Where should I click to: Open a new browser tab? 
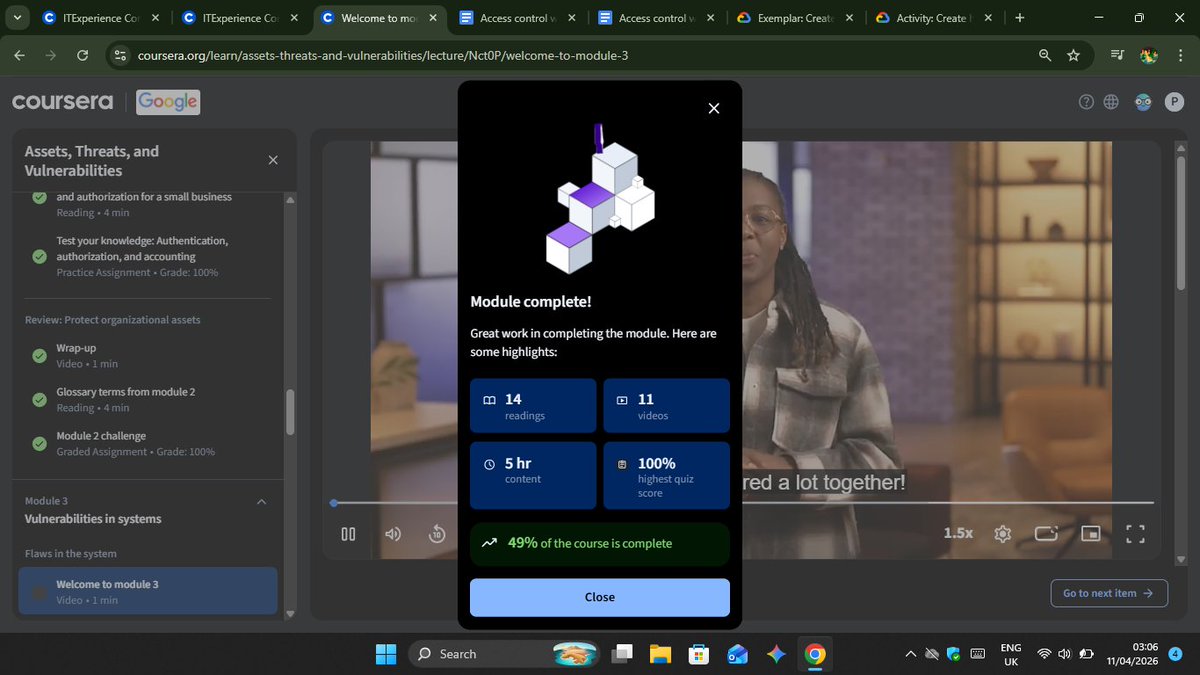point(1019,18)
